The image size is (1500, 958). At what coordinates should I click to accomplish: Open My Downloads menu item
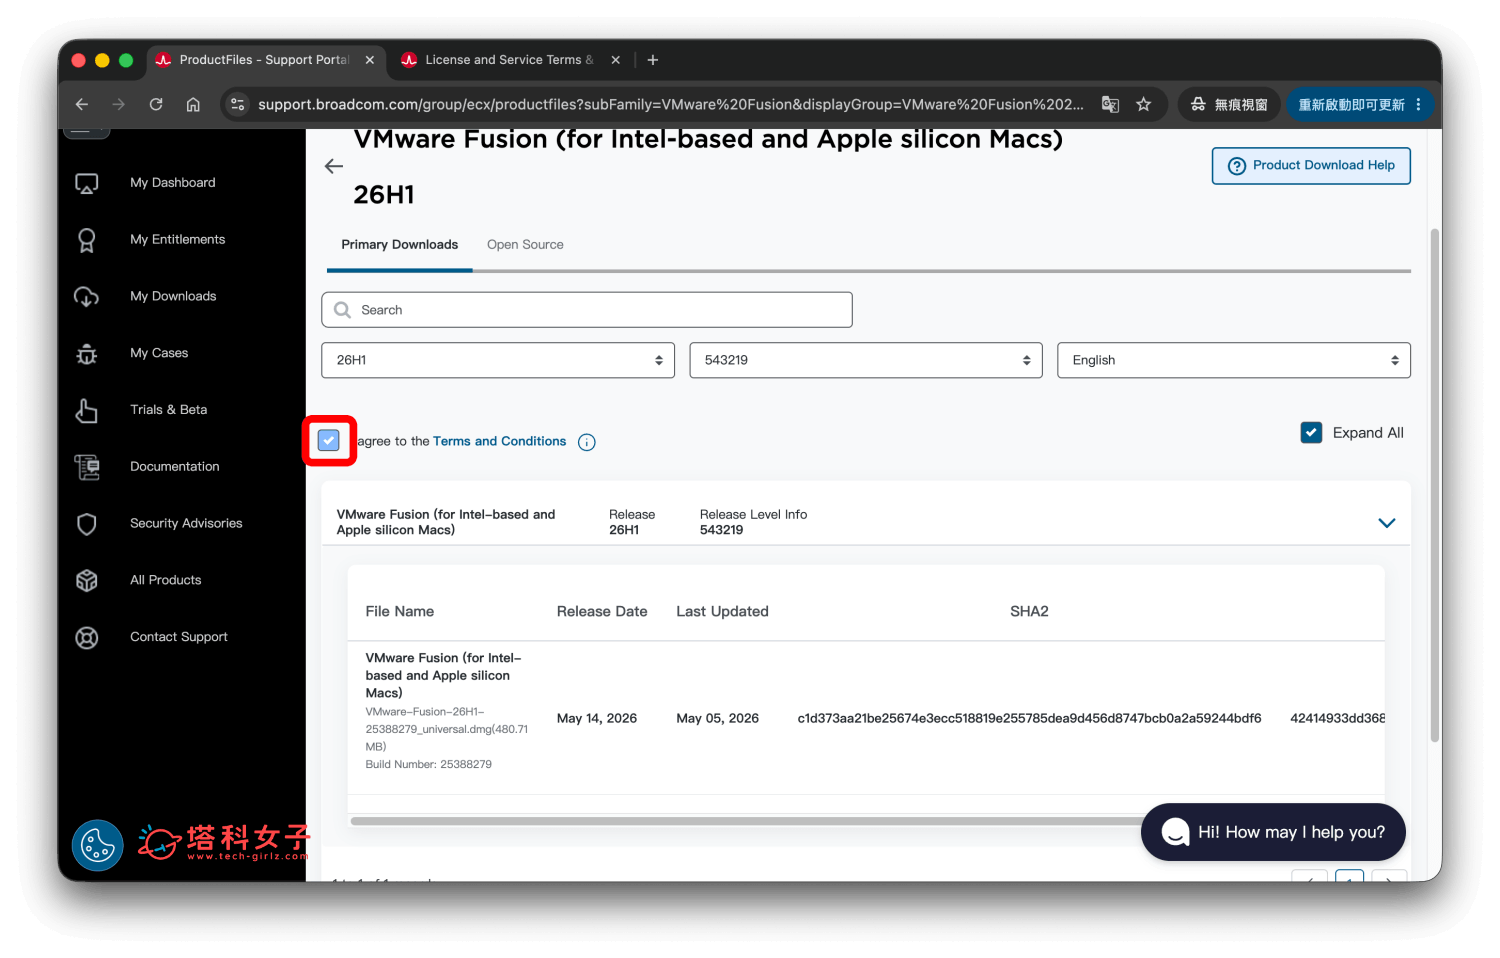tap(173, 297)
